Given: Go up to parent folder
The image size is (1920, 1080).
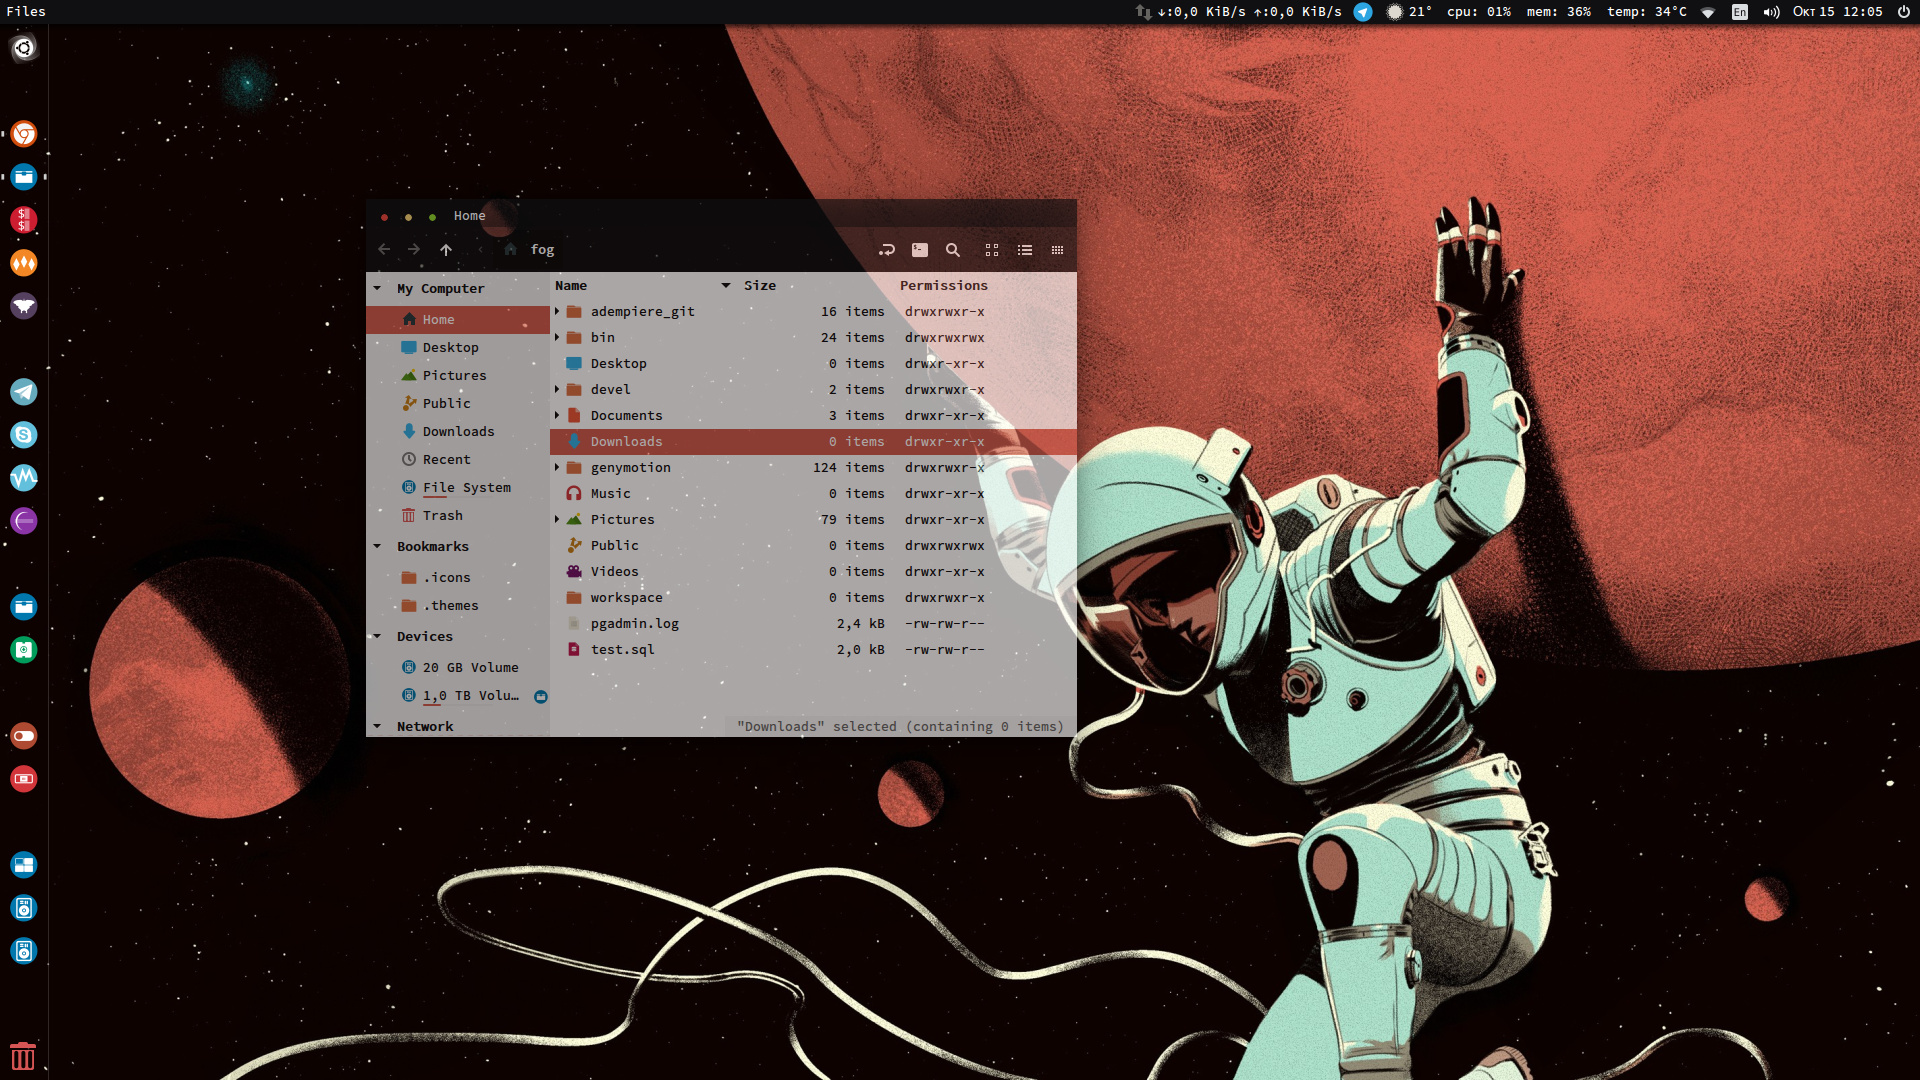Looking at the screenshot, I should click(446, 250).
